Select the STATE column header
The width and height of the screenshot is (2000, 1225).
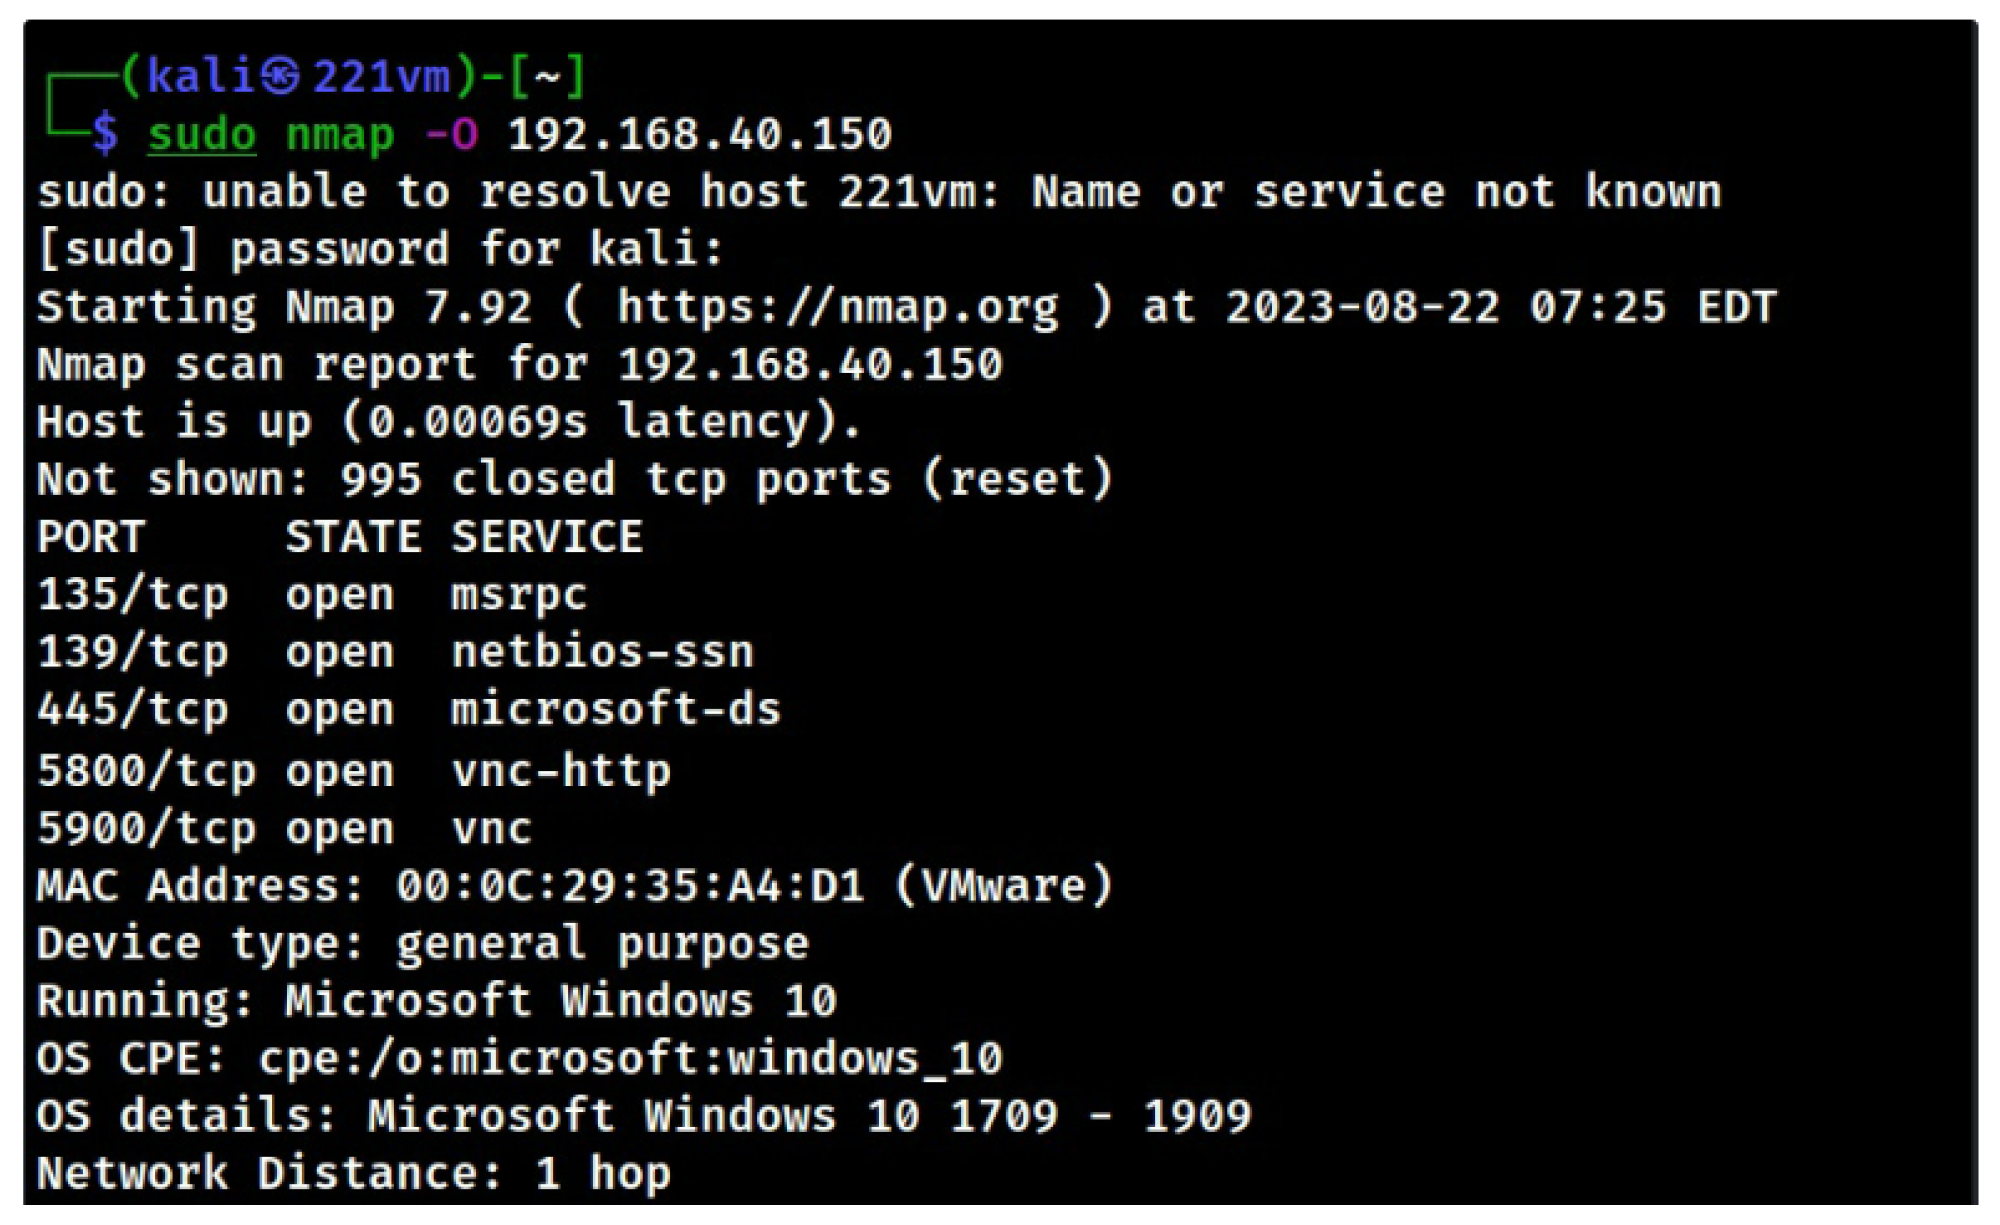(x=353, y=538)
